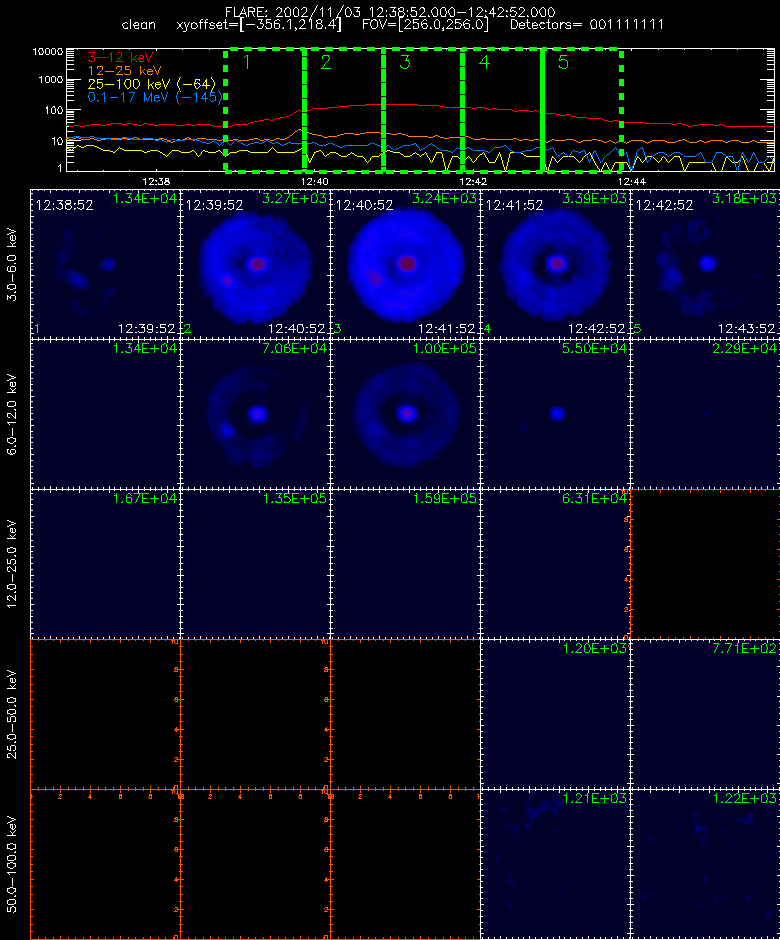Click the 3.24E+03 peak value label
780x940 pixels.
coord(445,198)
